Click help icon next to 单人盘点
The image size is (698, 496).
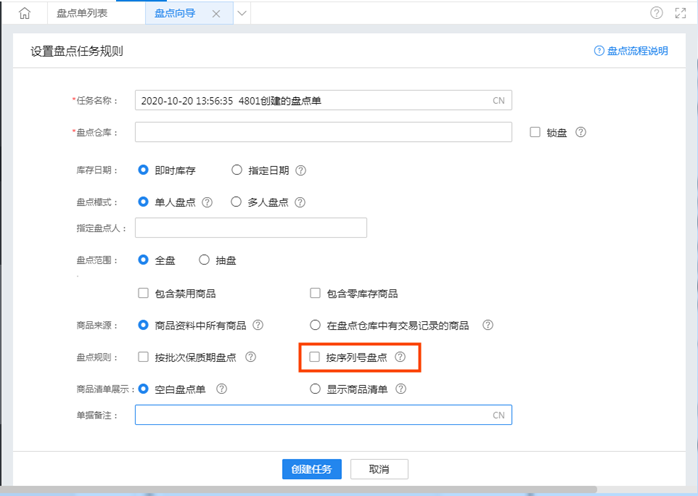207,201
